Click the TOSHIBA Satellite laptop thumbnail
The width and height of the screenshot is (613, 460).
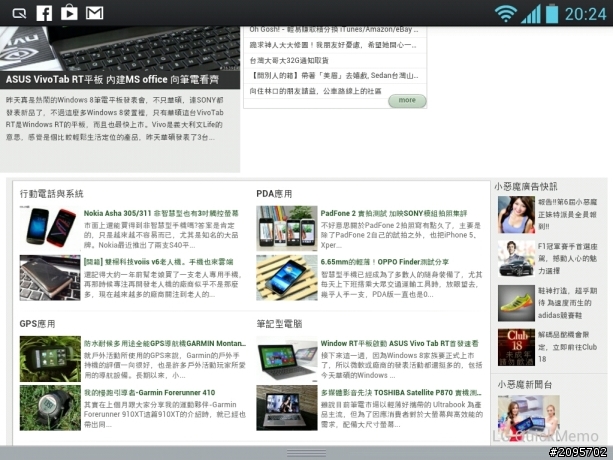(287, 408)
